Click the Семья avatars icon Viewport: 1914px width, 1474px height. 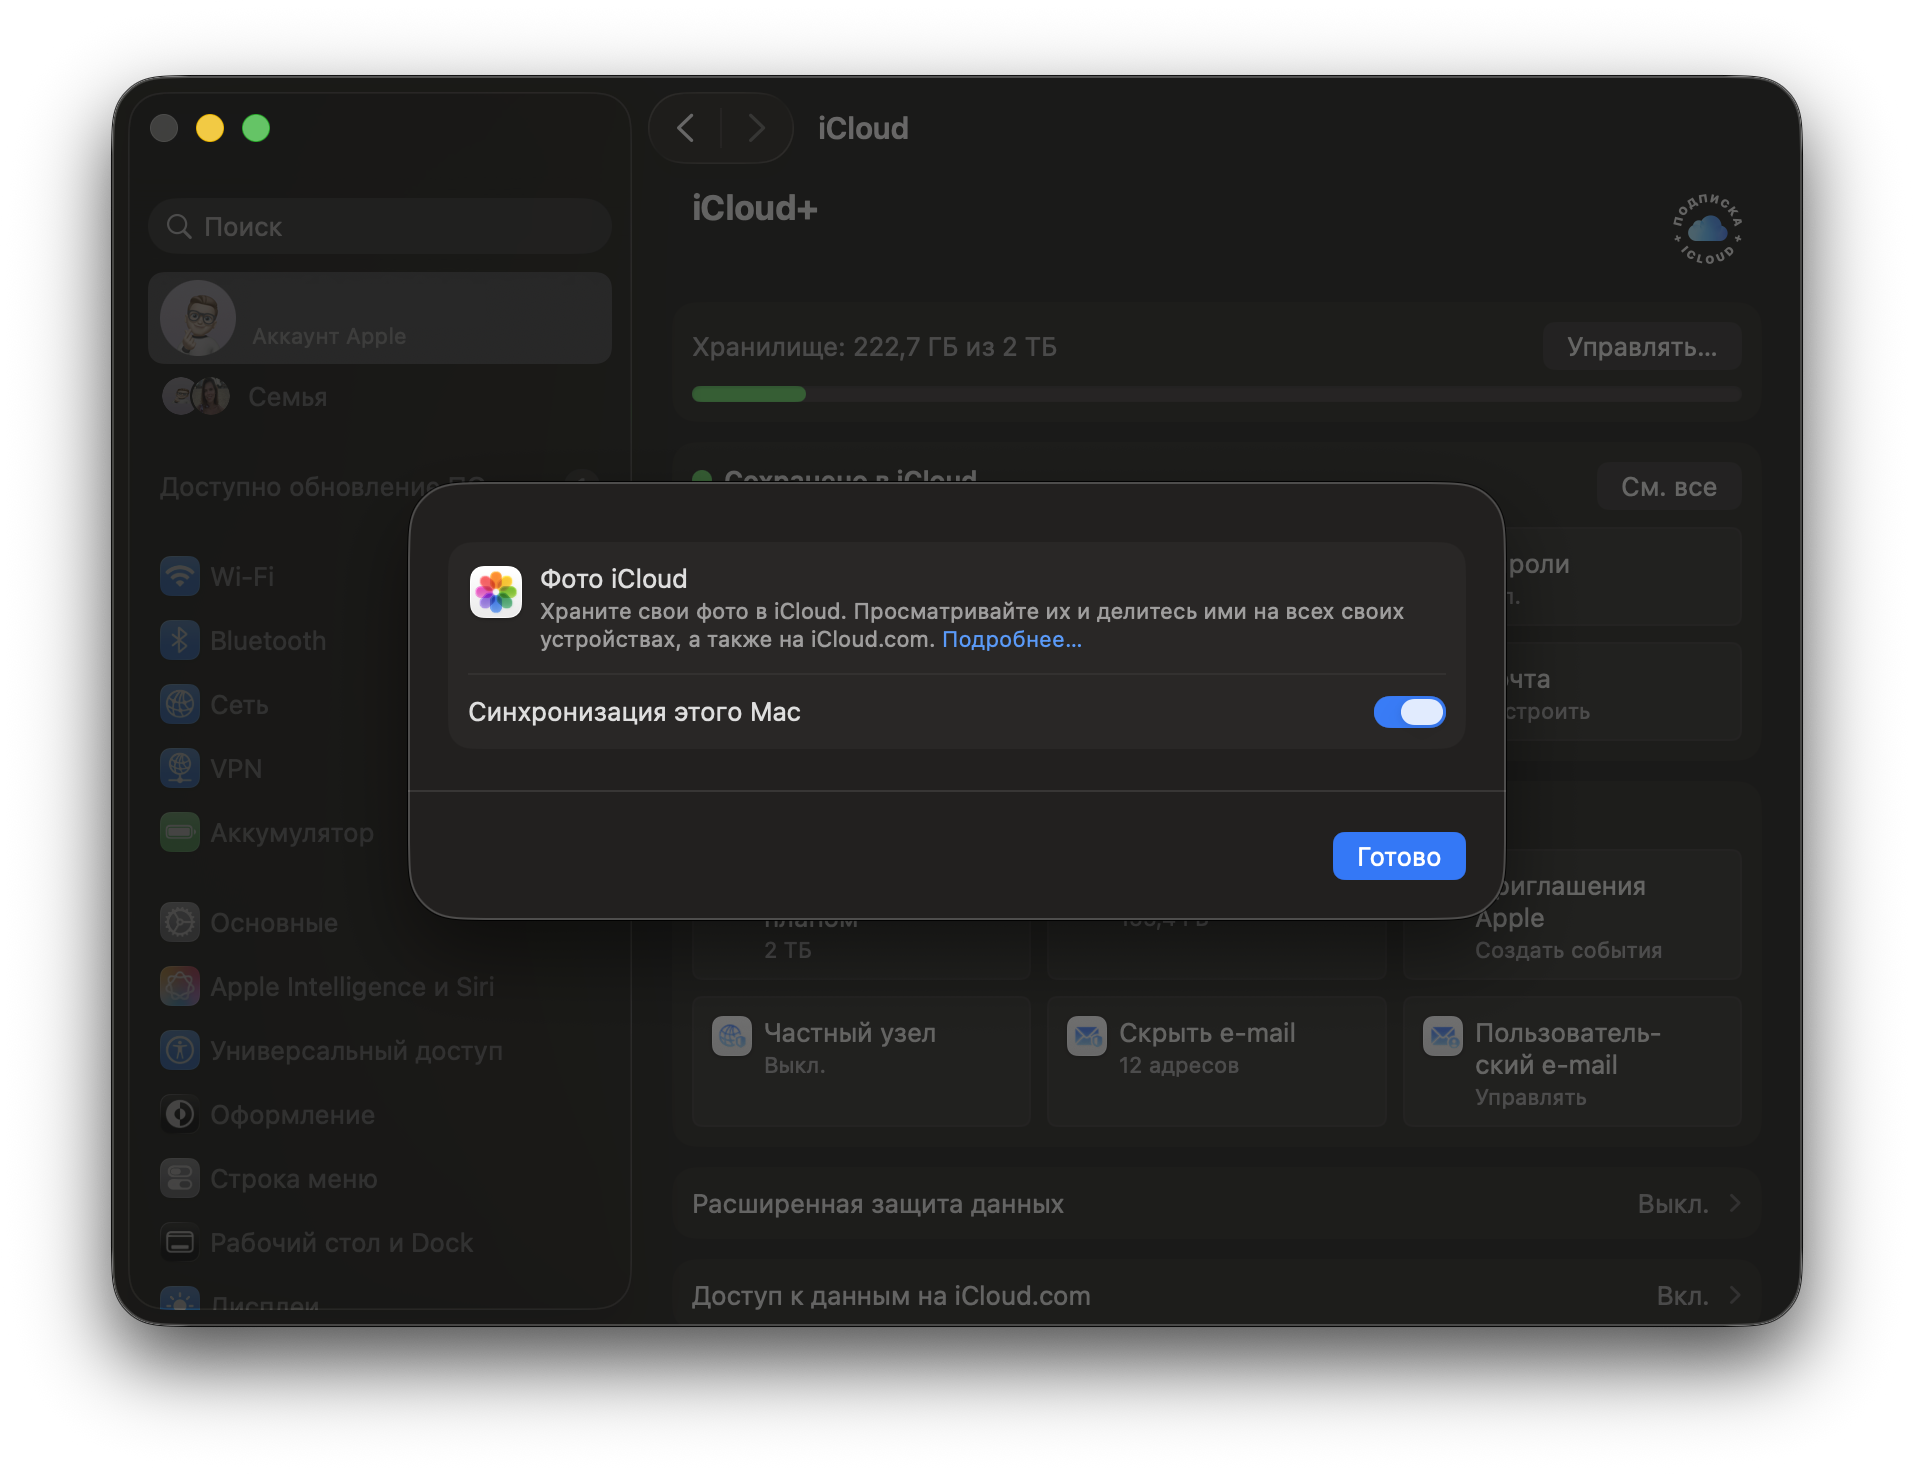coord(196,397)
